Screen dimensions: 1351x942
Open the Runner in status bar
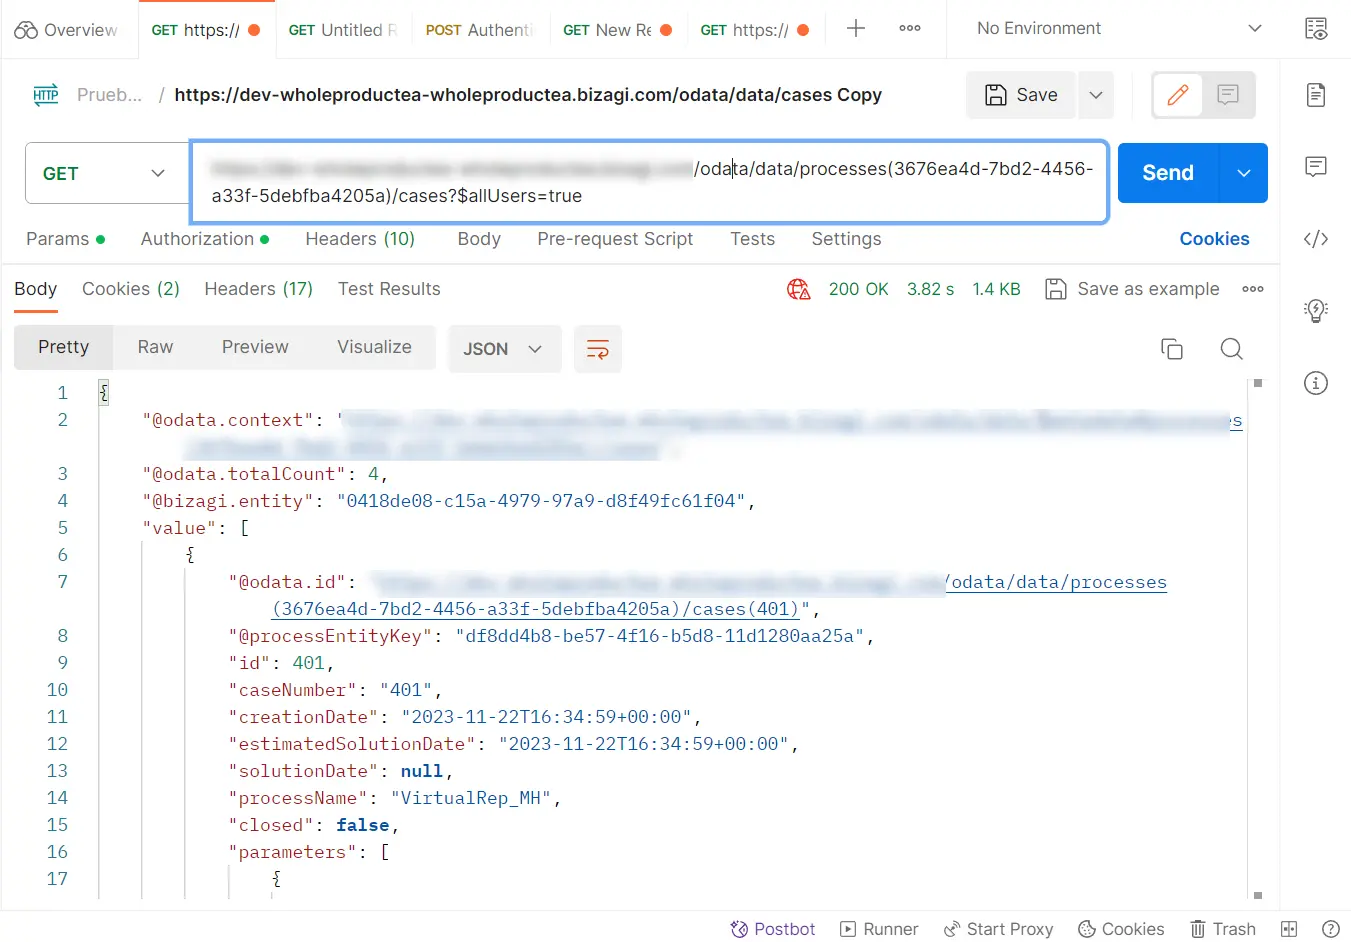coord(879,929)
